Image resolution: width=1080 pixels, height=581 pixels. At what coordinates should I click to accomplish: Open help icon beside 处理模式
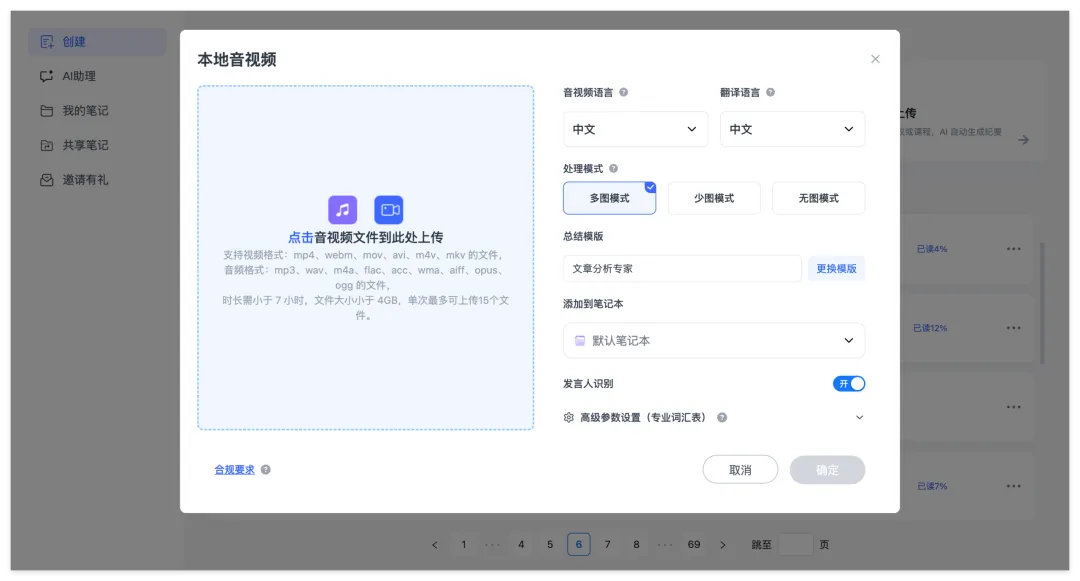(613, 169)
